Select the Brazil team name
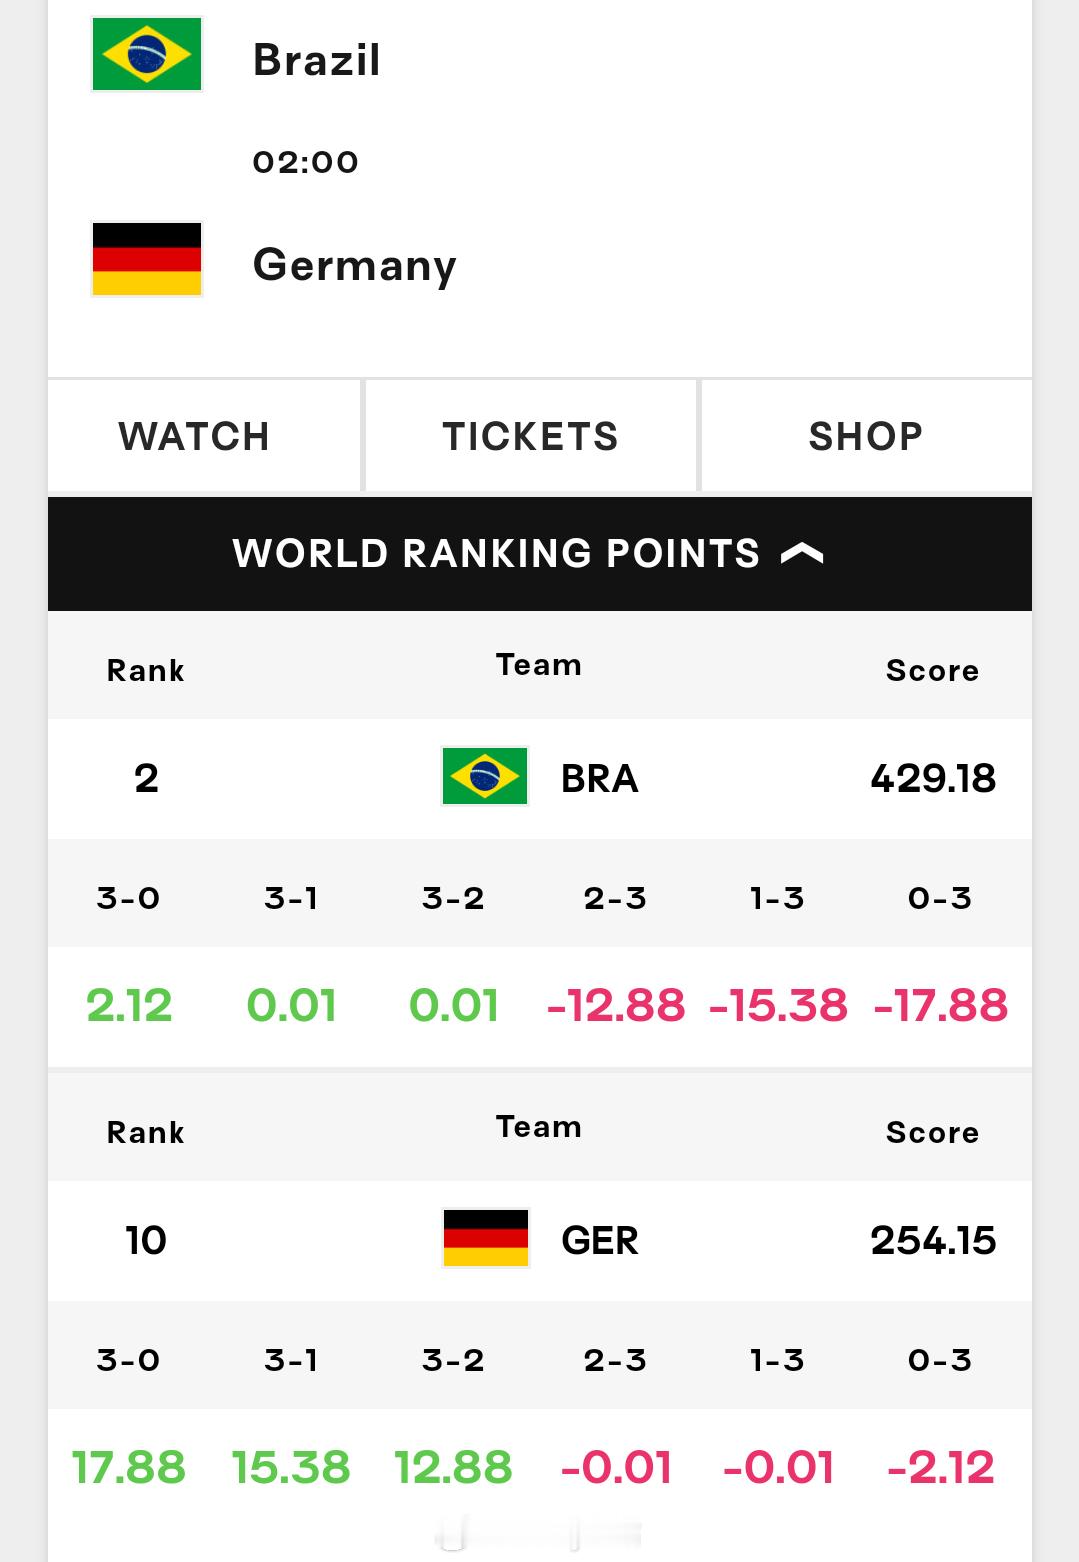This screenshot has width=1079, height=1562. click(x=316, y=59)
